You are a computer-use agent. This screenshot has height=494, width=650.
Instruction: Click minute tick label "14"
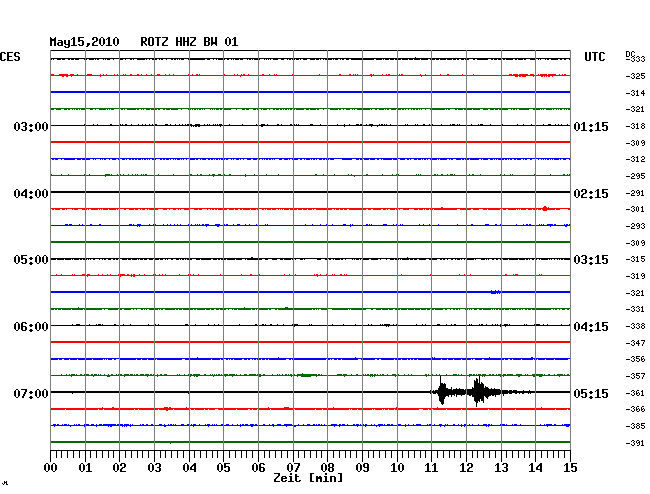[535, 467]
